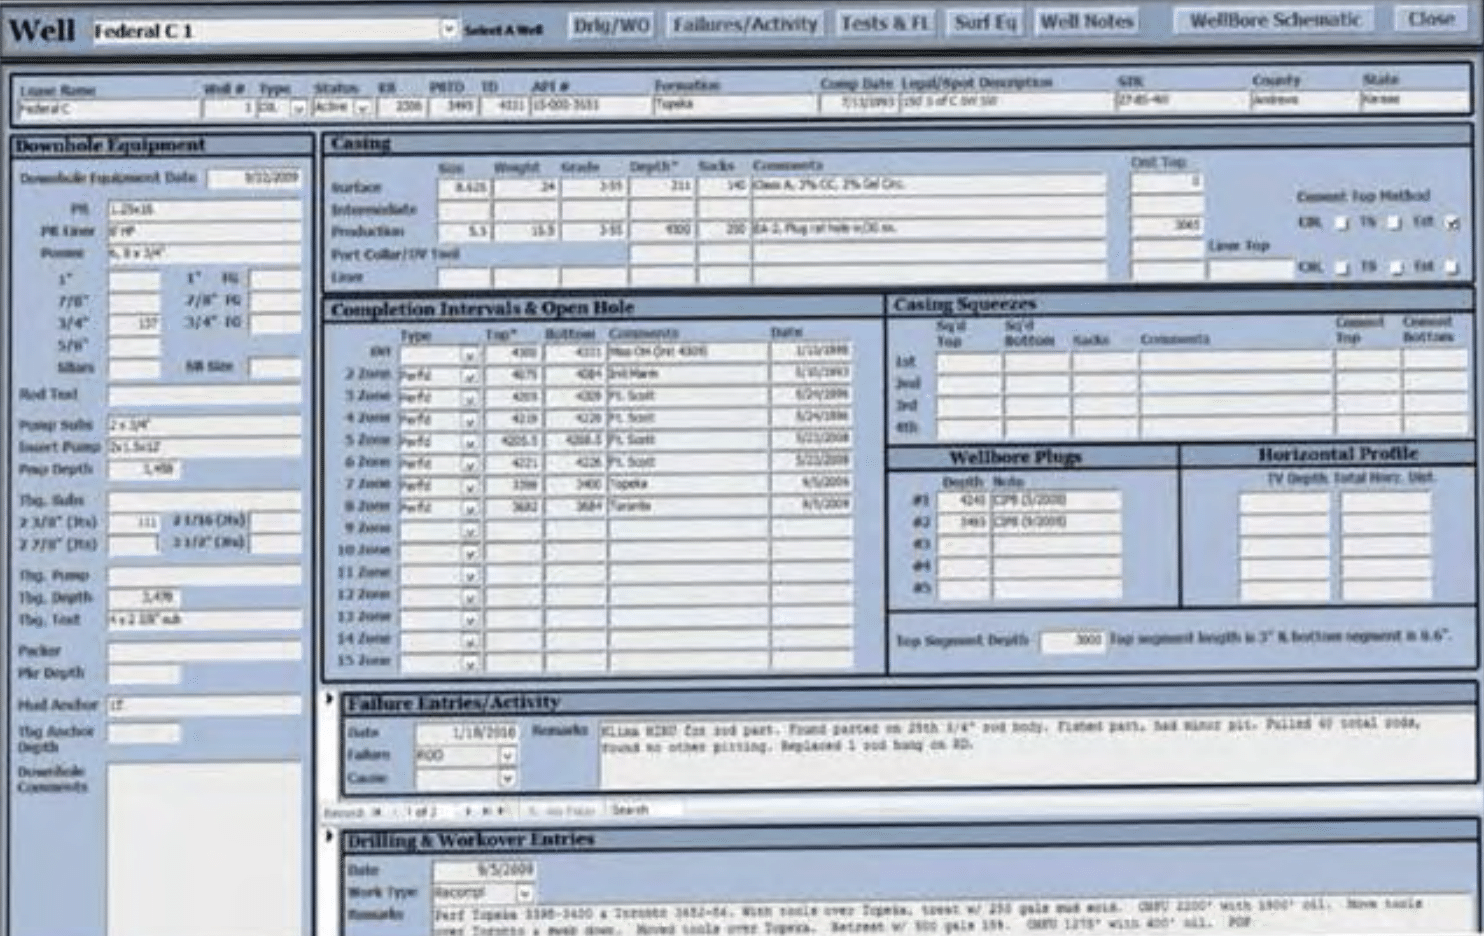Tick the Liner Top TS checkbox
Image resolution: width=1484 pixels, height=936 pixels.
click(x=1394, y=267)
